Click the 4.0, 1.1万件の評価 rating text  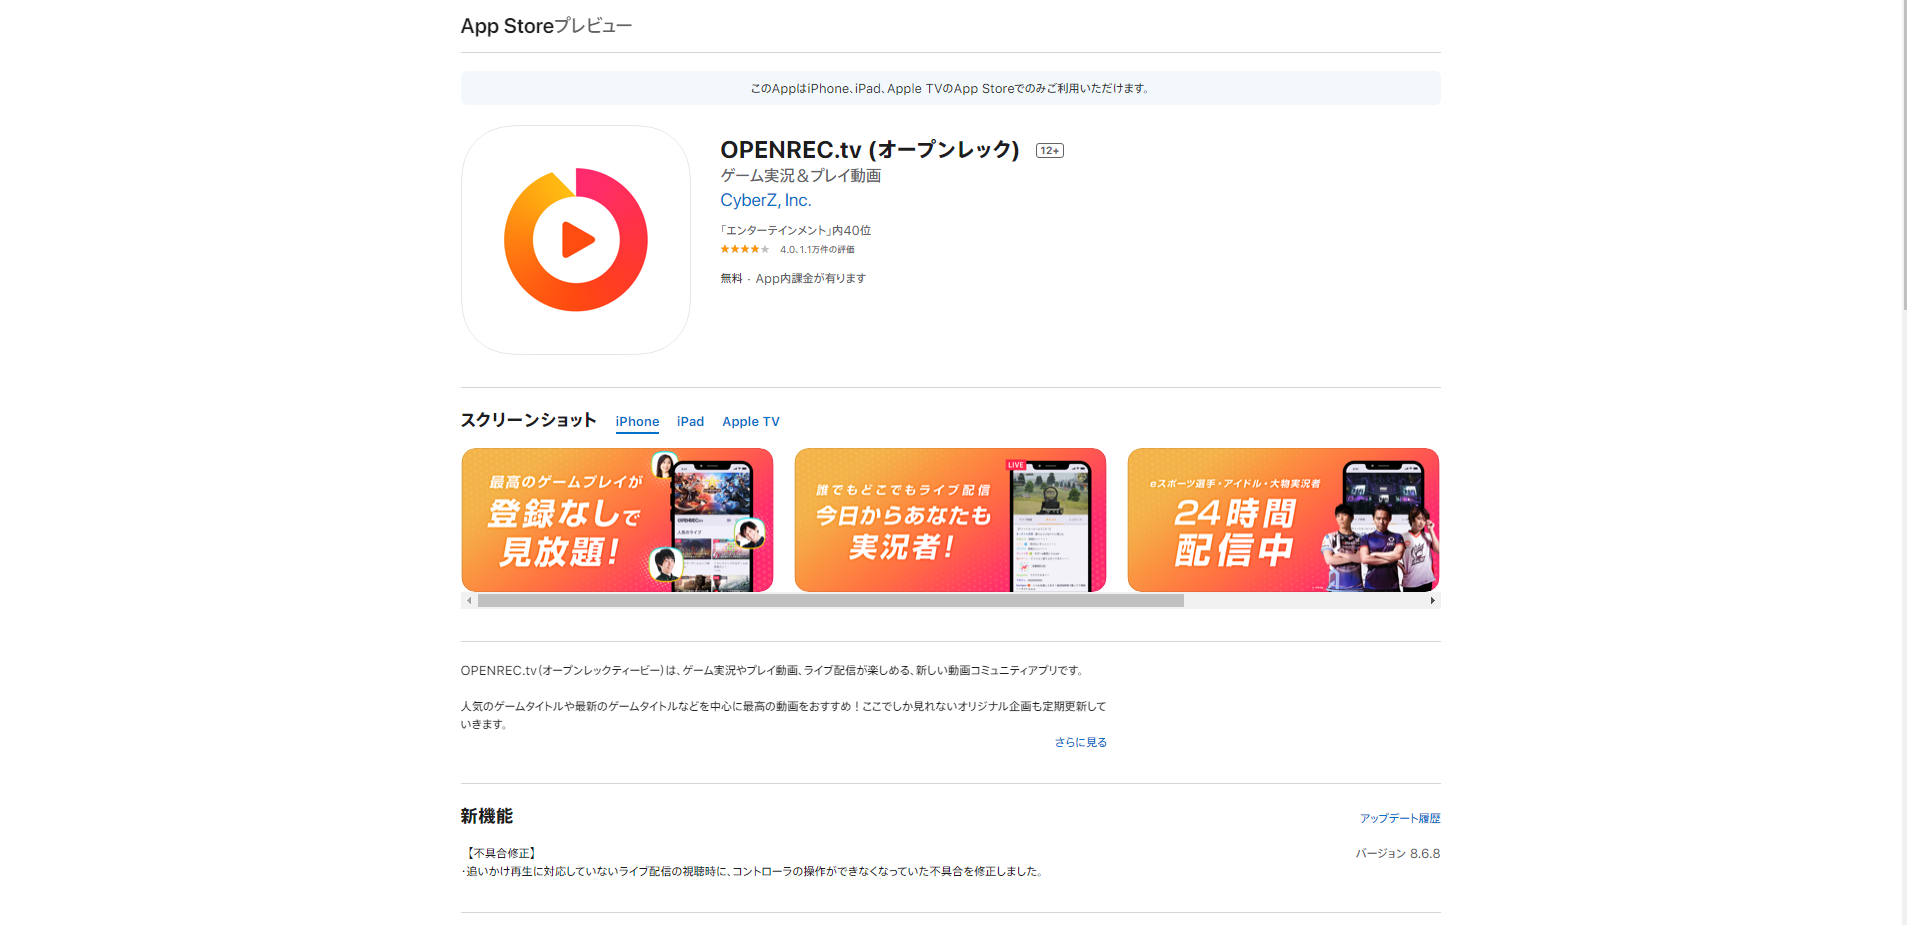coord(817,250)
